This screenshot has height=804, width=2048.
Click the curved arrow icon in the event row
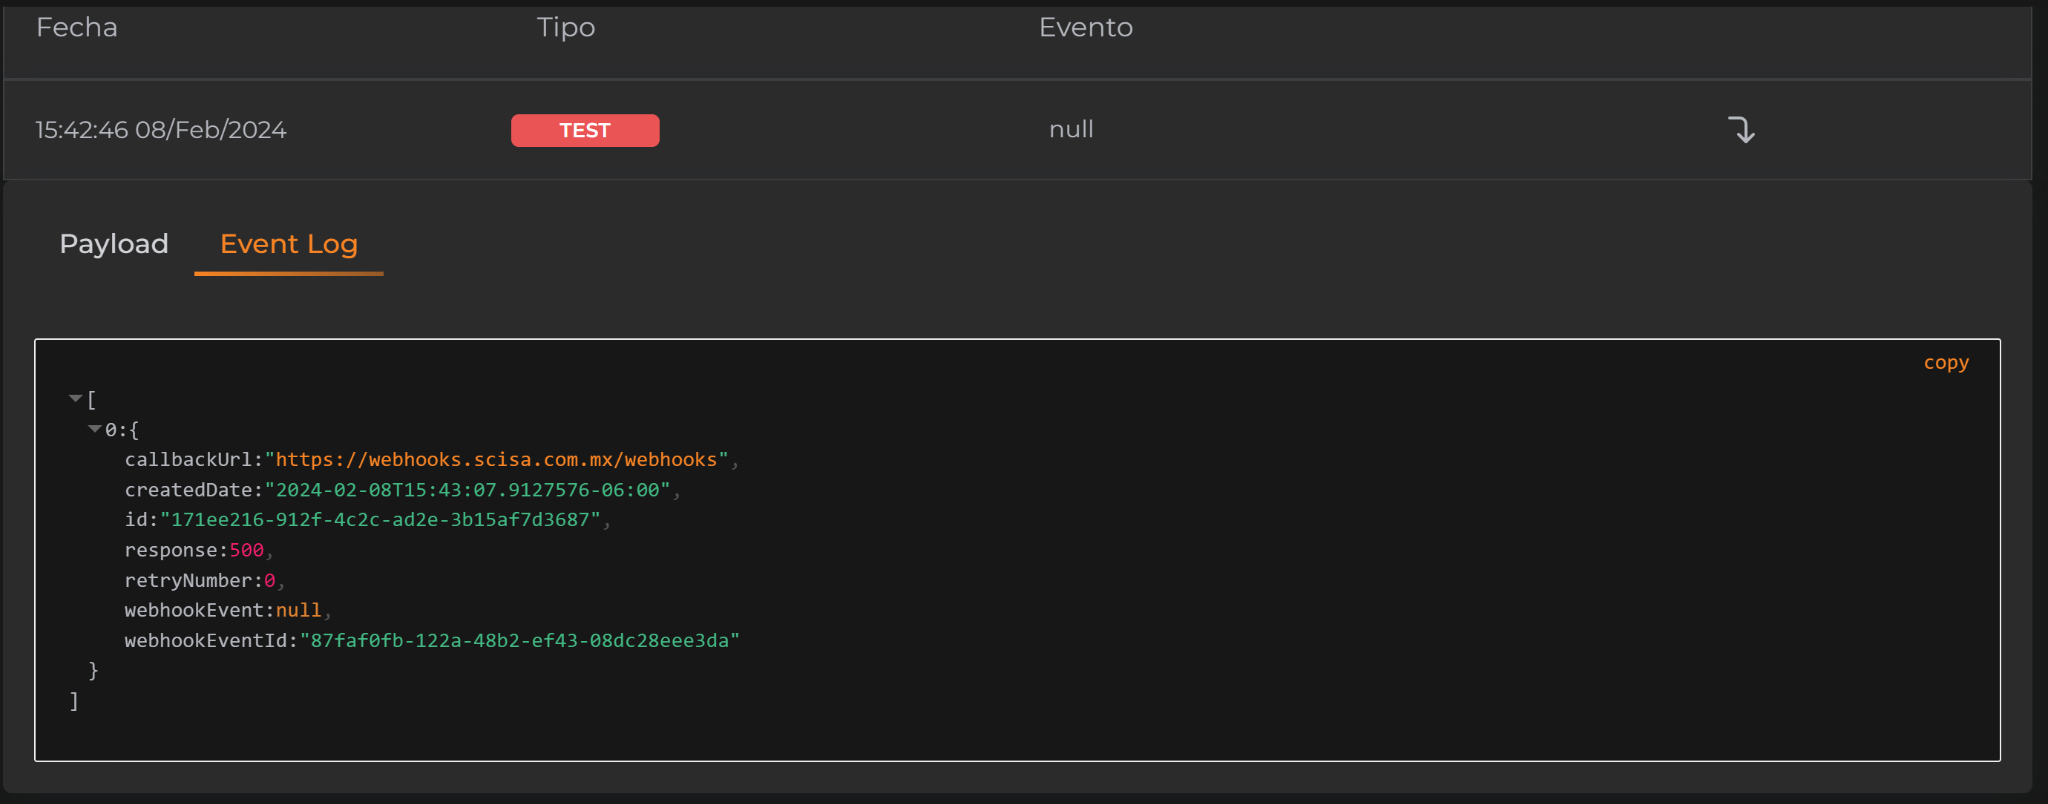coord(1741,130)
